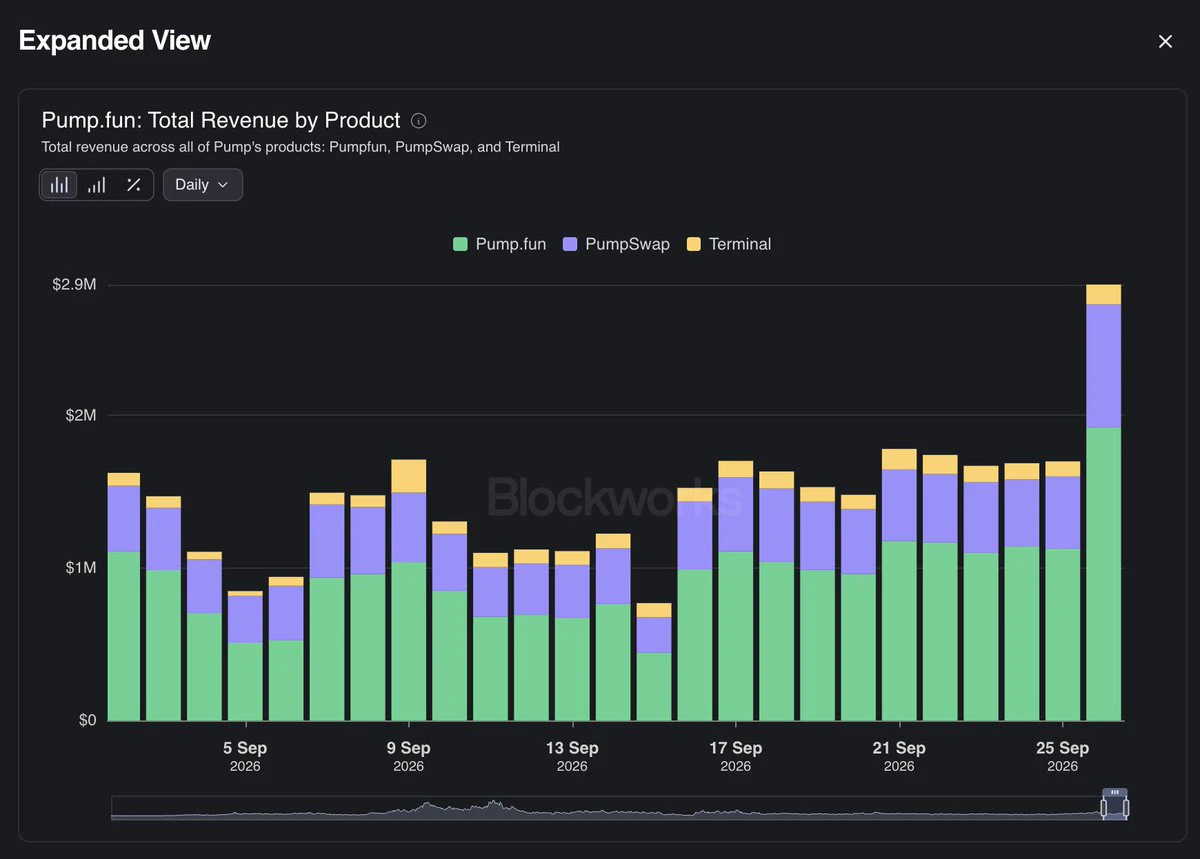Toggle the Pump.fun legend series

(500, 244)
